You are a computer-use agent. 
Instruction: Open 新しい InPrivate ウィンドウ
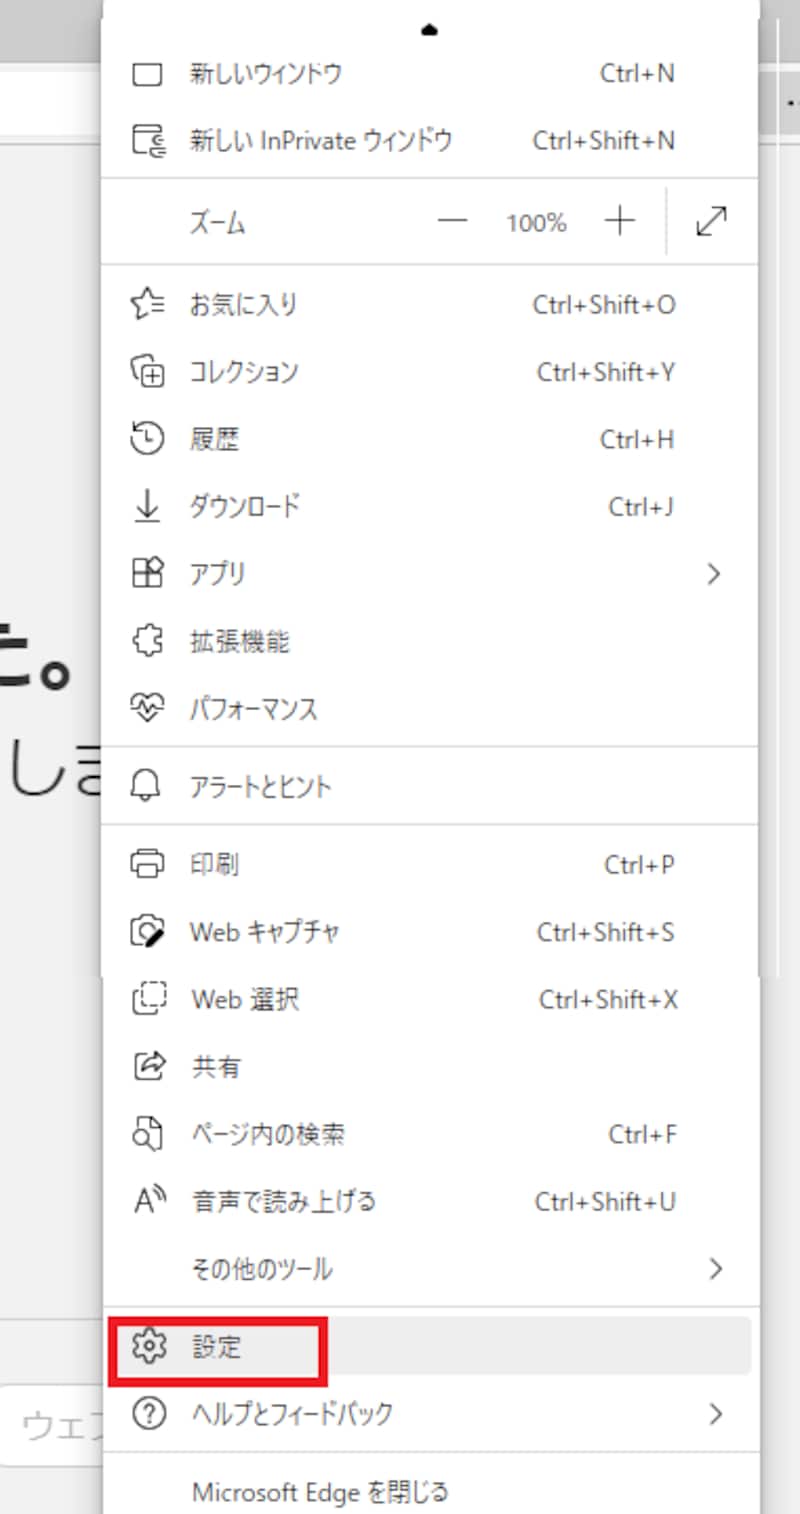coord(320,140)
